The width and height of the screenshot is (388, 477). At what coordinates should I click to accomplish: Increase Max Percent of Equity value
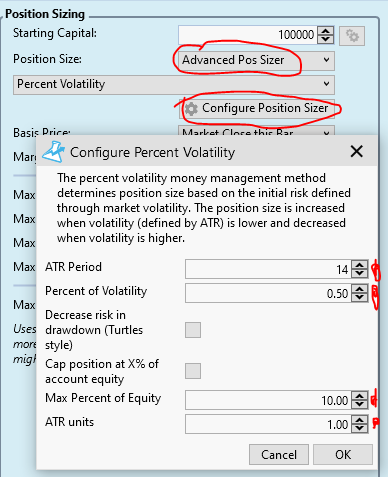tap(359, 396)
